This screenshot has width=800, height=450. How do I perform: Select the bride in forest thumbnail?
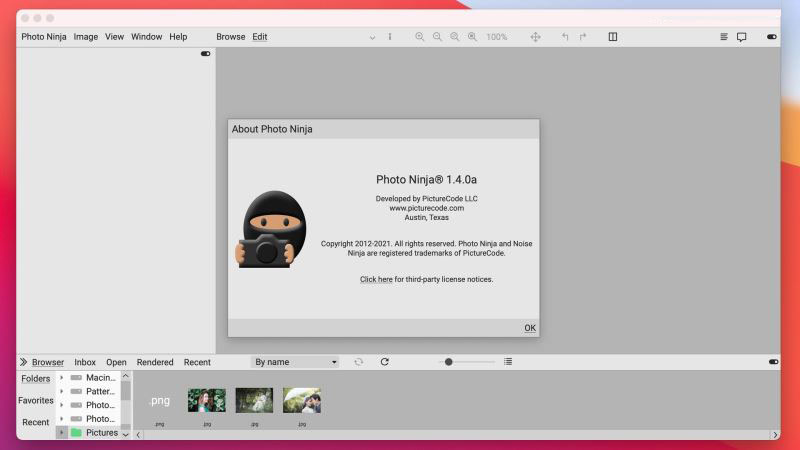tap(254, 401)
